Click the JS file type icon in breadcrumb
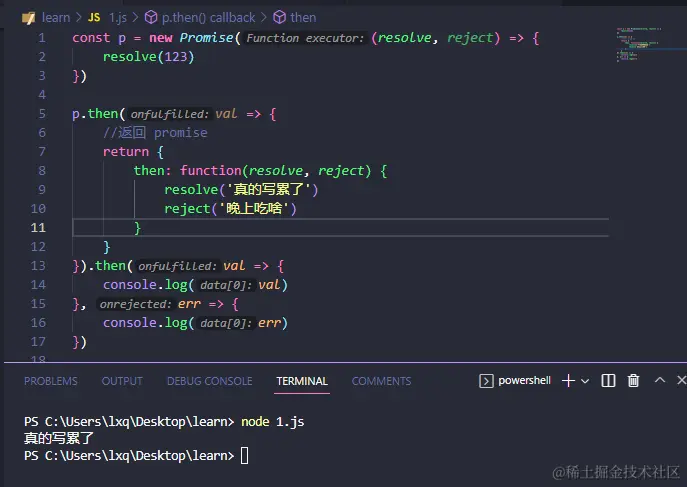Image resolution: width=687 pixels, height=487 pixels. [94, 18]
